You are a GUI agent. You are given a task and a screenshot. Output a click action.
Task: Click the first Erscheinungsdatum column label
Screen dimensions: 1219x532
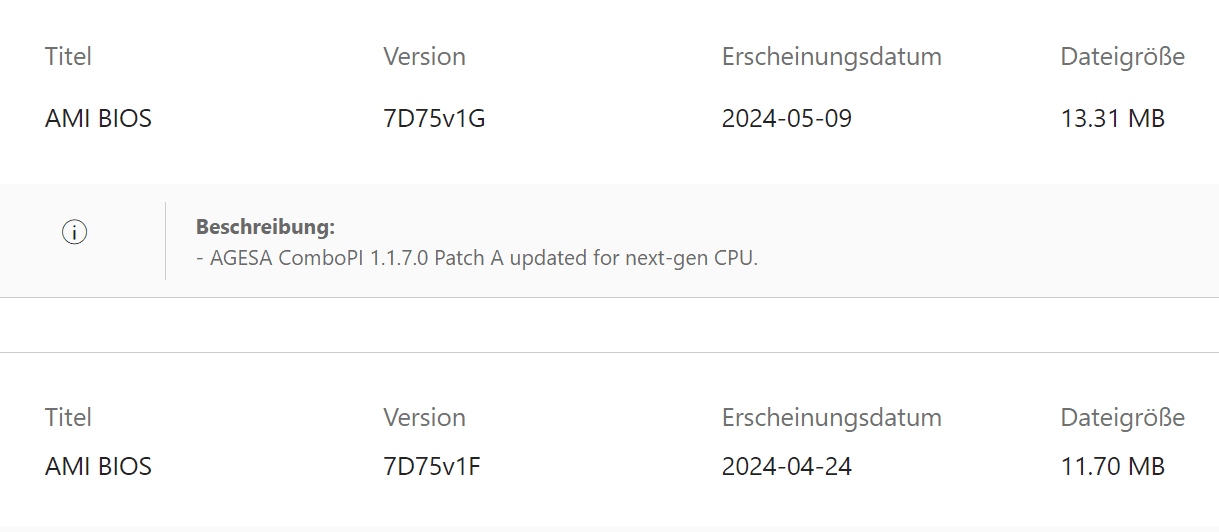[832, 57]
